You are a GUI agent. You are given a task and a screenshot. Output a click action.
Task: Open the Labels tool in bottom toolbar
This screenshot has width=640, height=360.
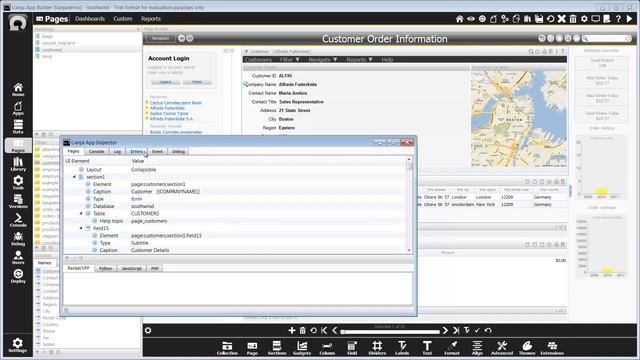point(402,348)
